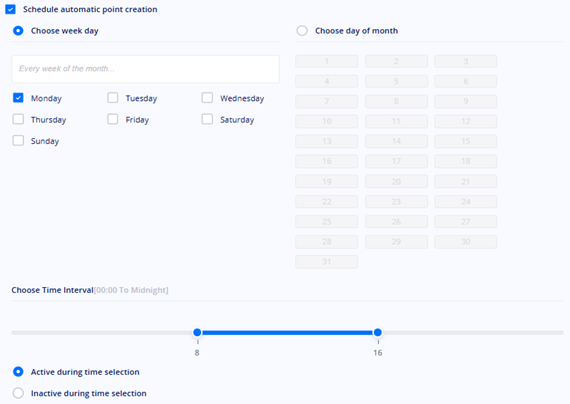Uncheck Schedule automatic point creation checkbox
Image resolution: width=570 pixels, height=404 pixels.
(x=11, y=9)
